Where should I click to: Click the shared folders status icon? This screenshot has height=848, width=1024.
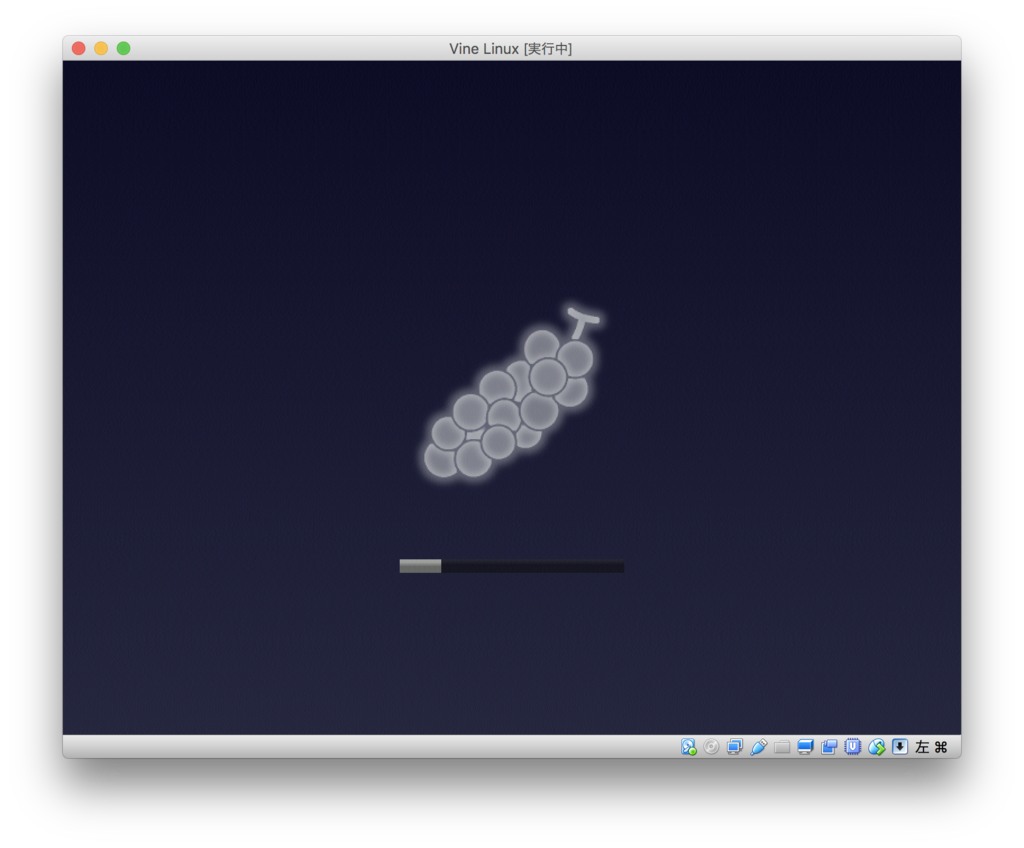click(782, 747)
